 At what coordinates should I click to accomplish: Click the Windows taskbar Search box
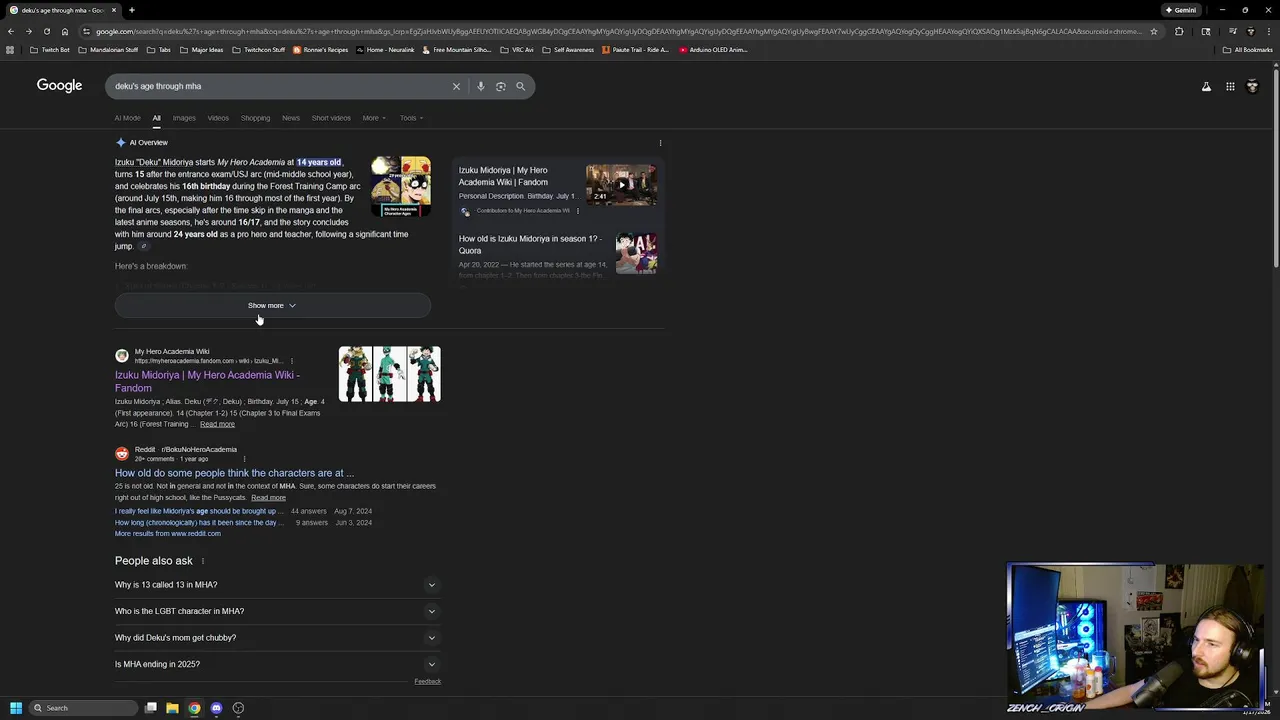point(82,708)
